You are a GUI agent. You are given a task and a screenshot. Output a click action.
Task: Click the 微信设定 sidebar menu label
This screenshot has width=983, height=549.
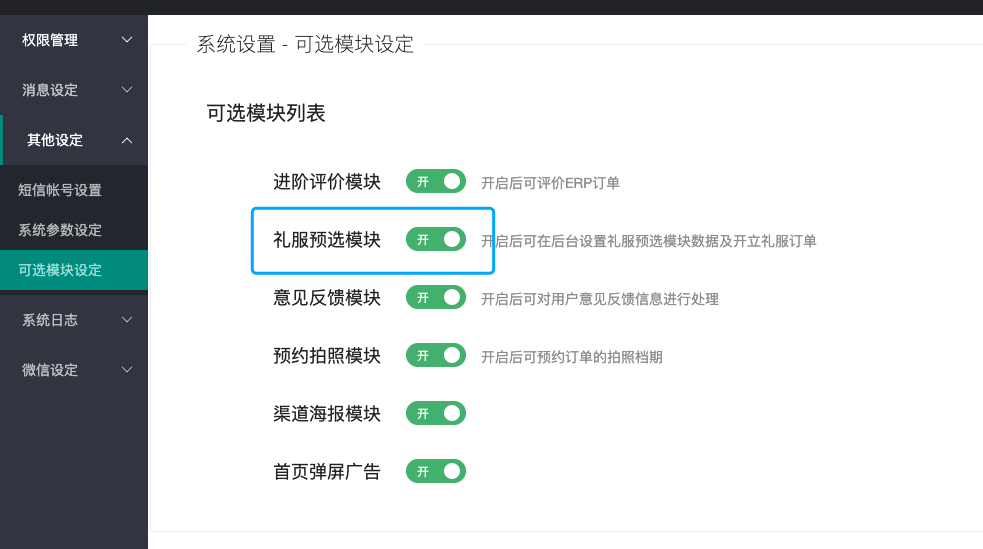[x=50, y=370]
